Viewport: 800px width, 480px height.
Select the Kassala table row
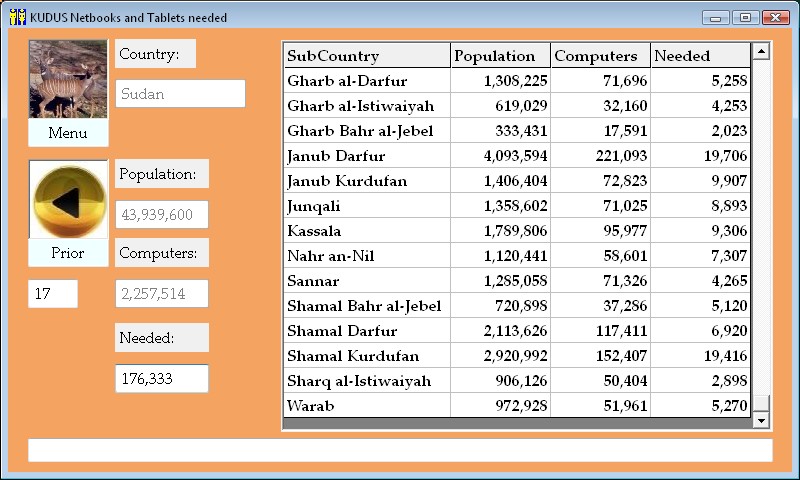pyautogui.click(x=366, y=231)
